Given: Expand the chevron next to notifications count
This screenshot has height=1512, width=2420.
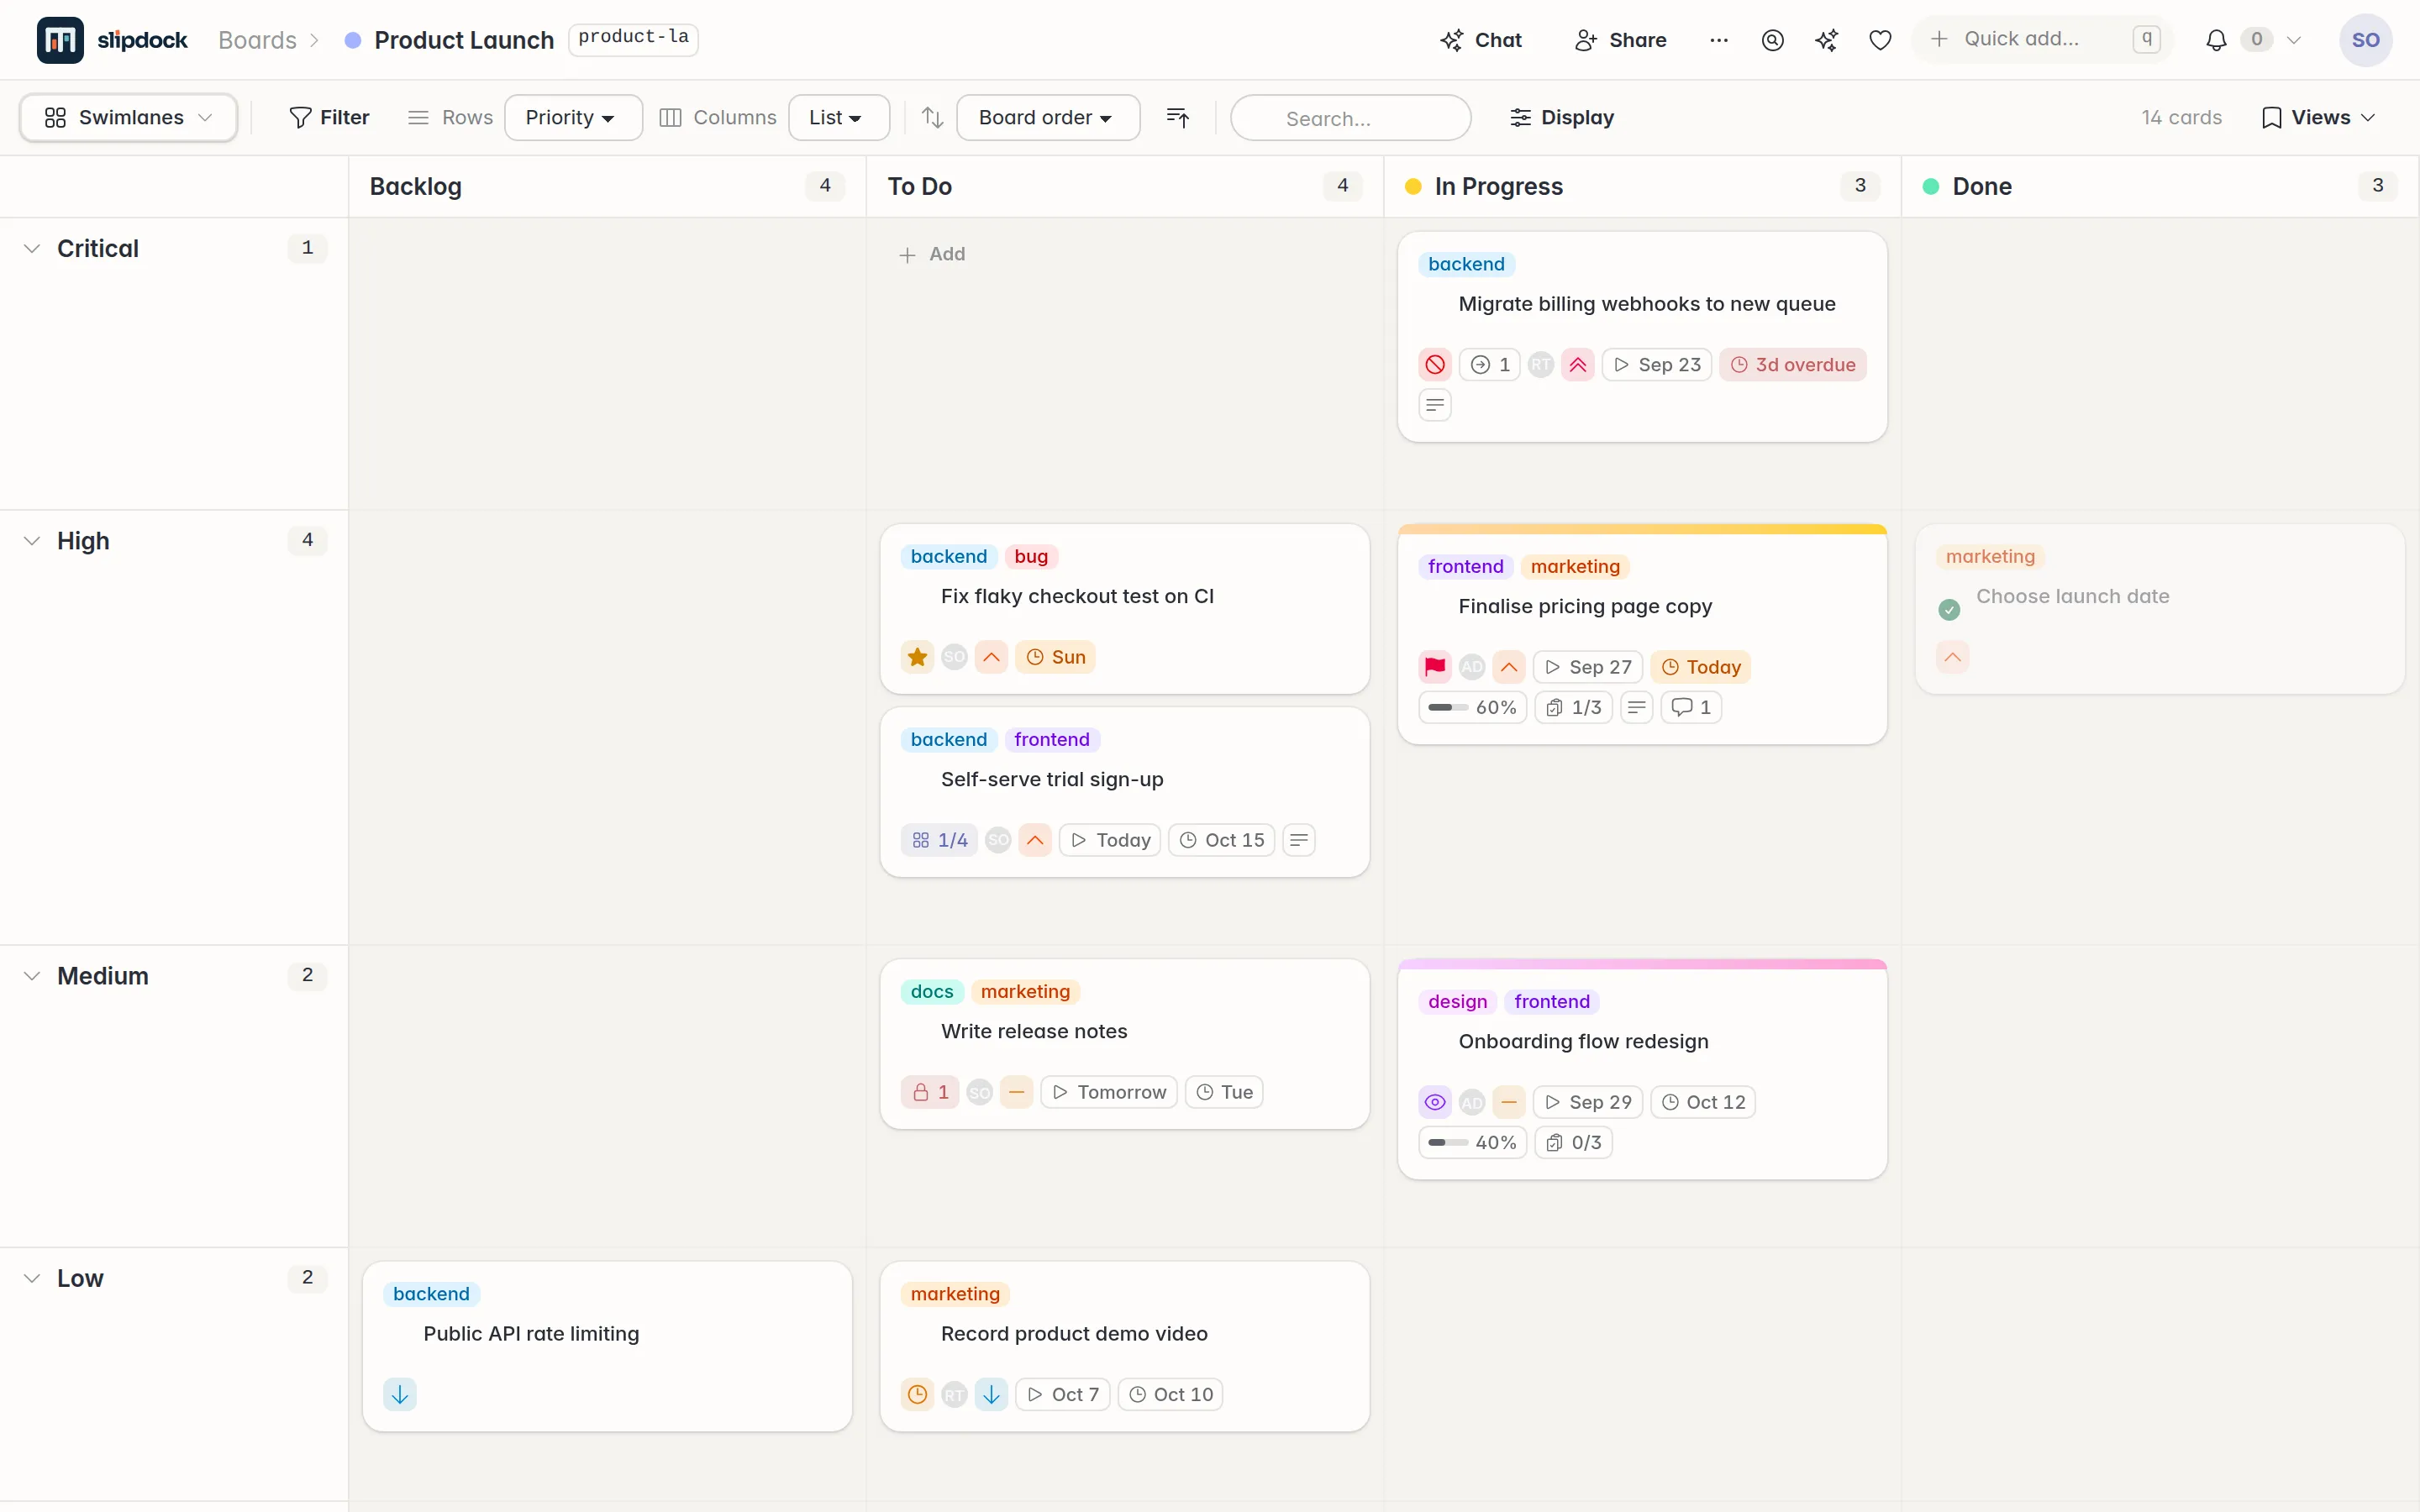Looking at the screenshot, I should pyautogui.click(x=2294, y=40).
